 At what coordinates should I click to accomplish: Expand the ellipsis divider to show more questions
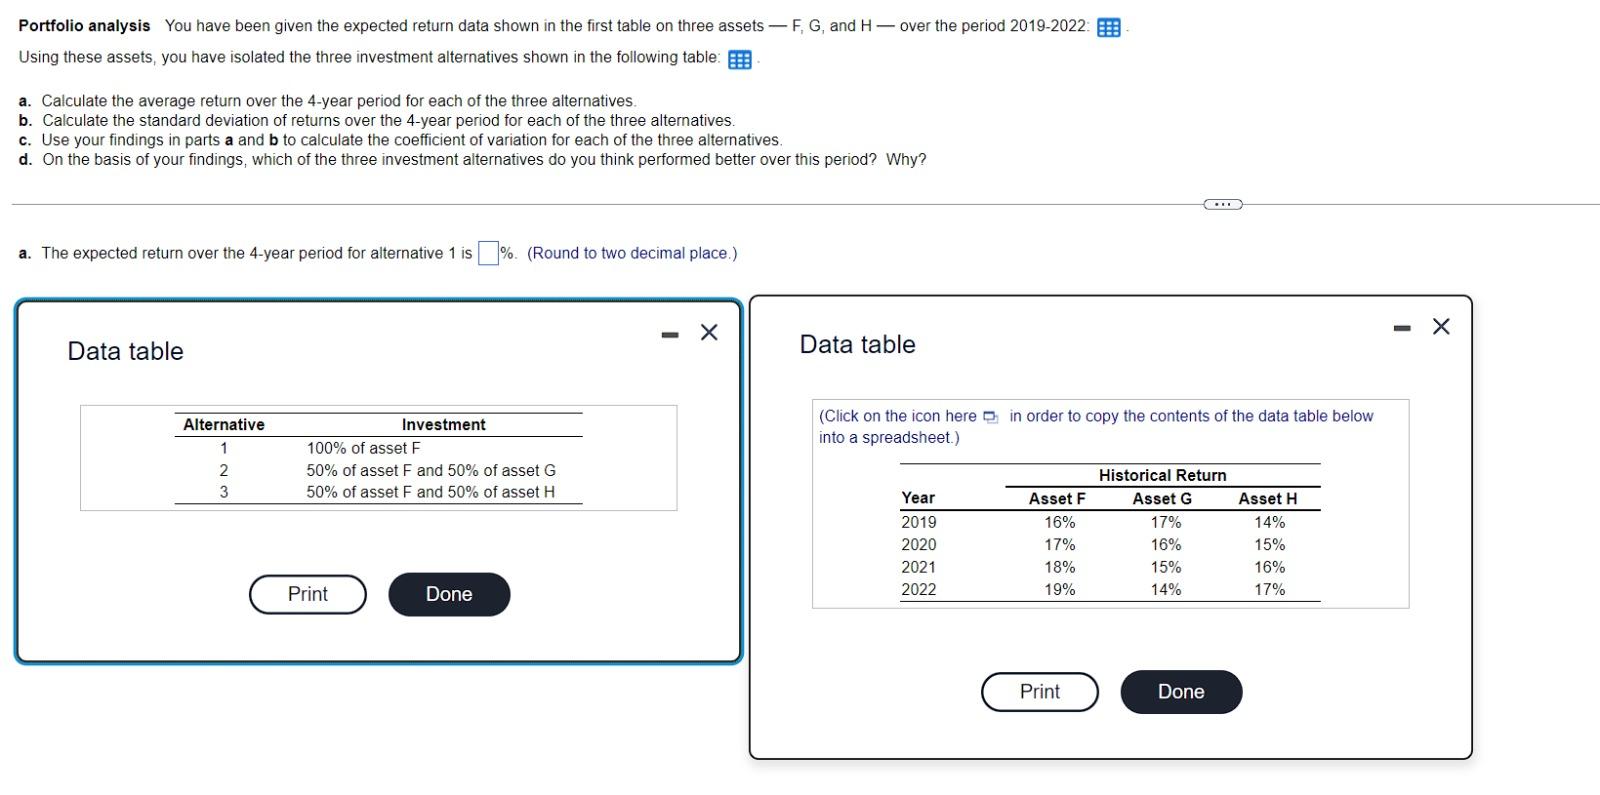click(x=1222, y=203)
